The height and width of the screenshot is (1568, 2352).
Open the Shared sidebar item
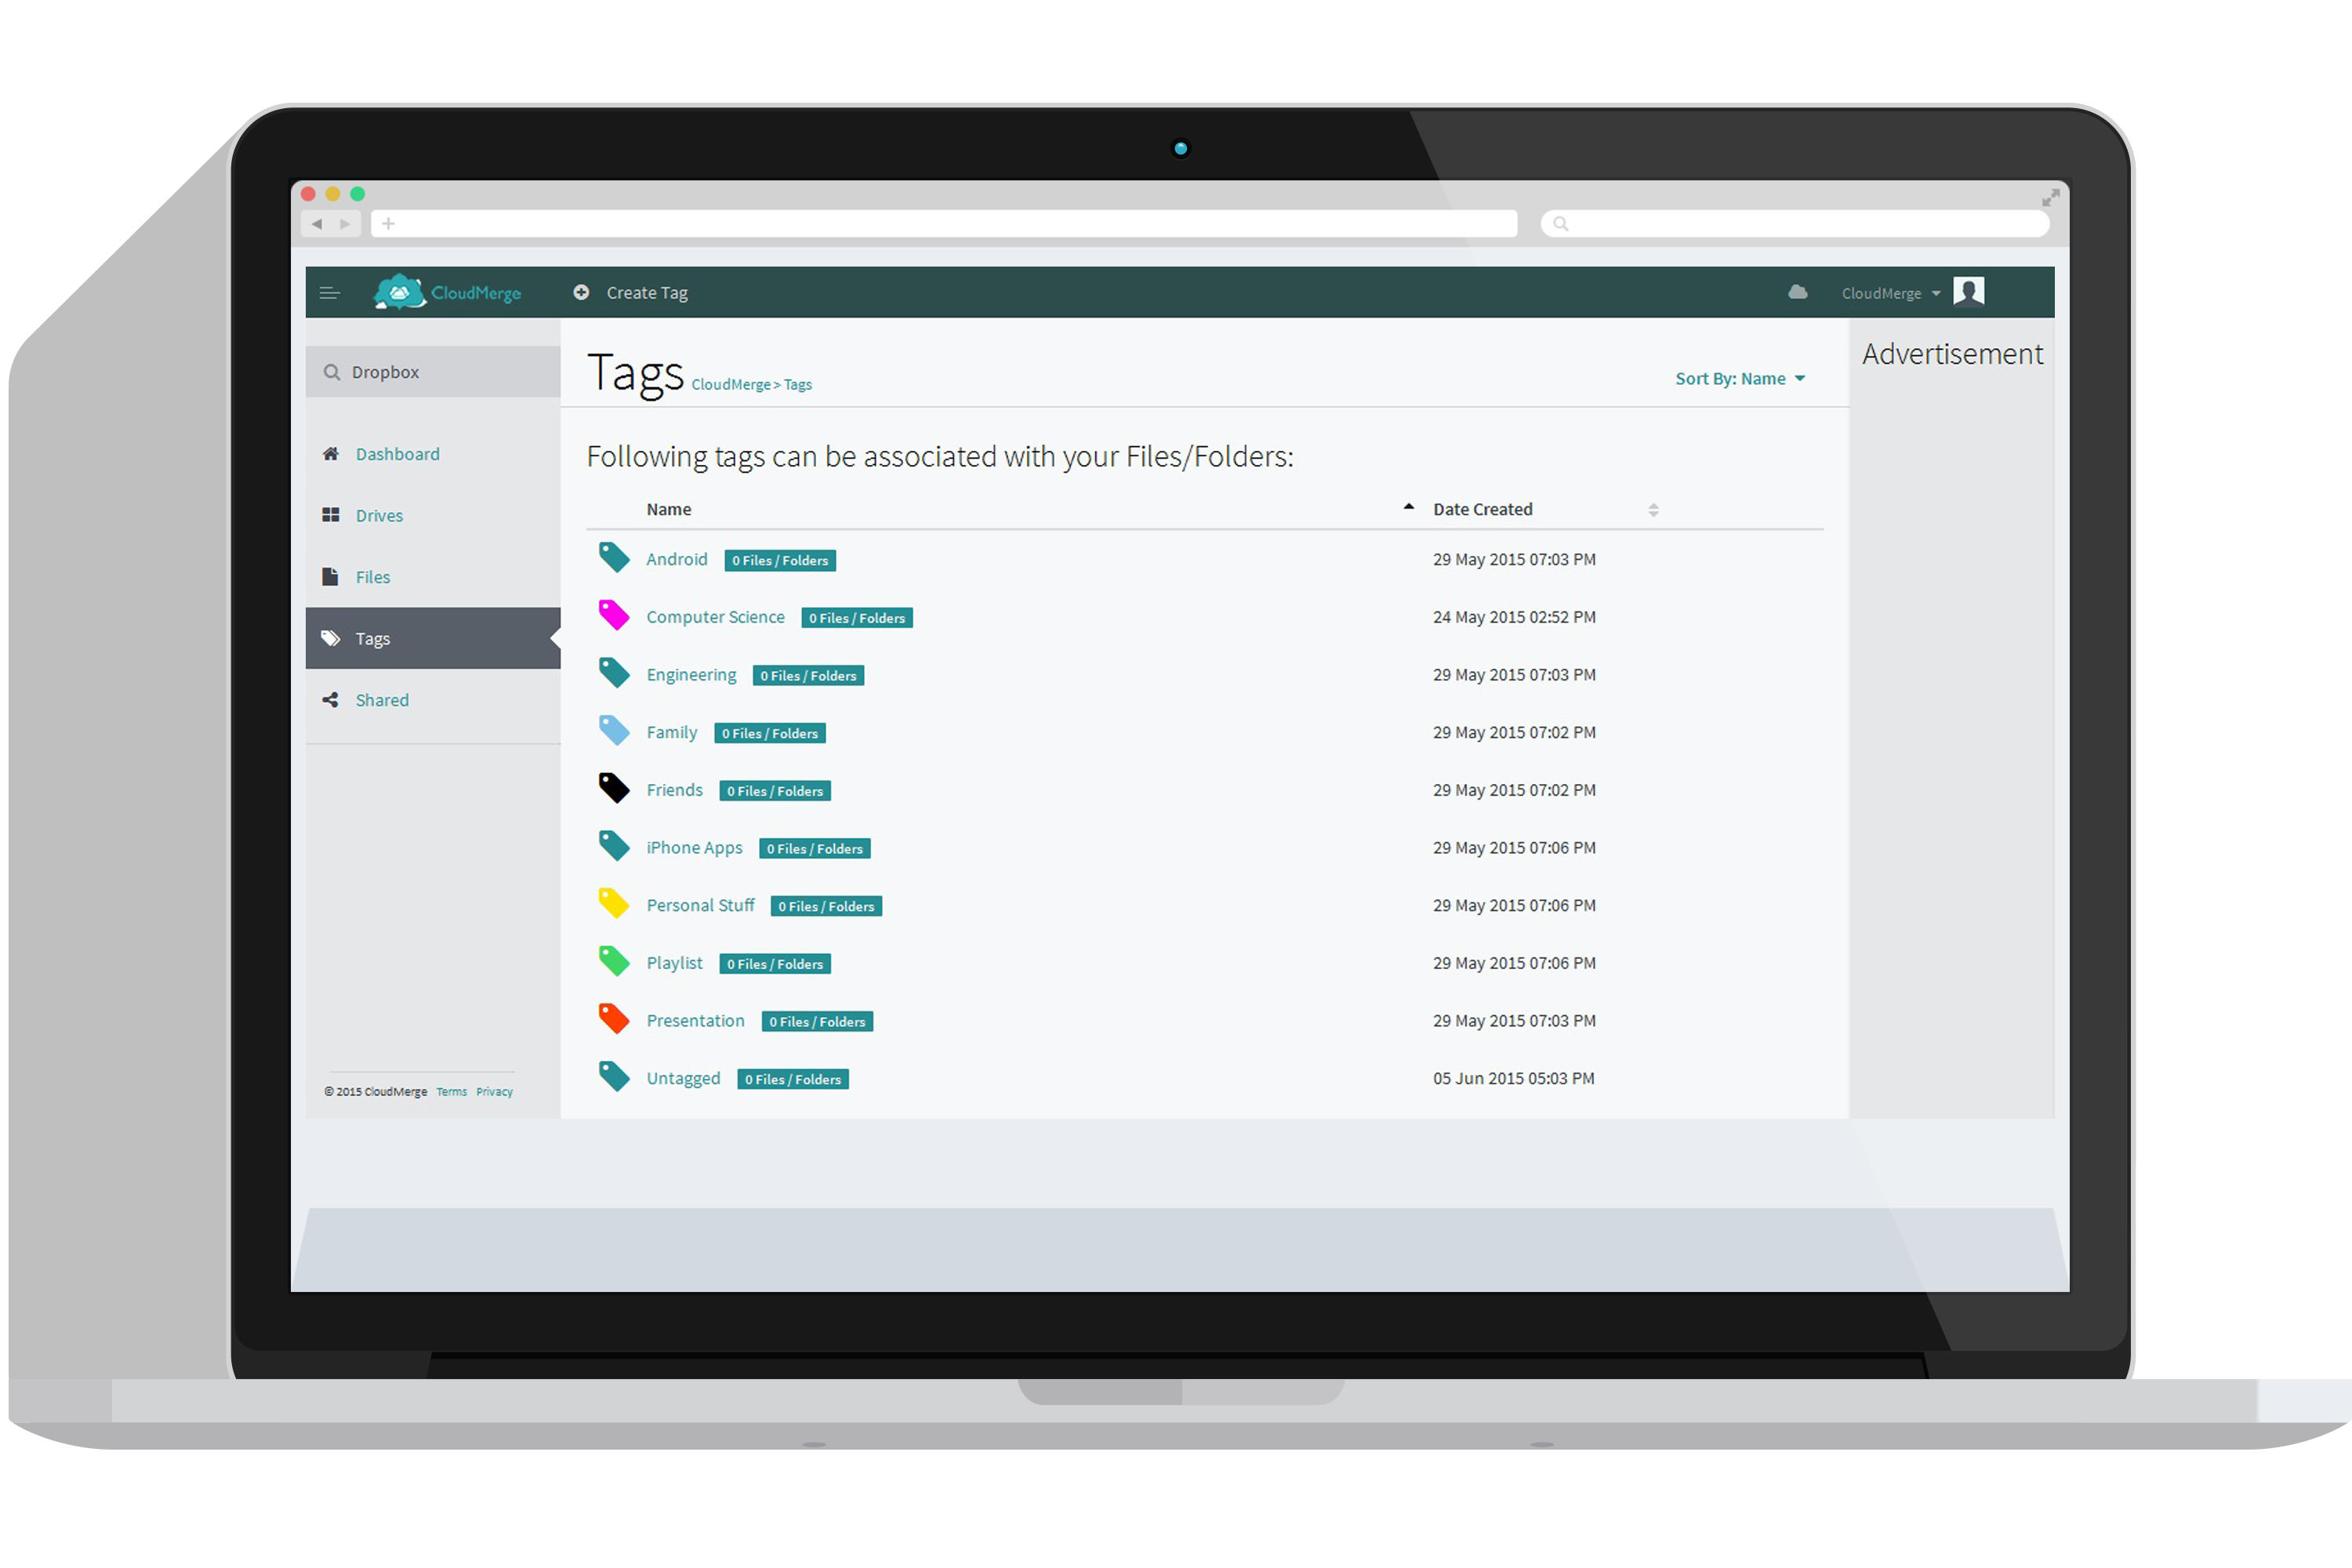[x=382, y=700]
